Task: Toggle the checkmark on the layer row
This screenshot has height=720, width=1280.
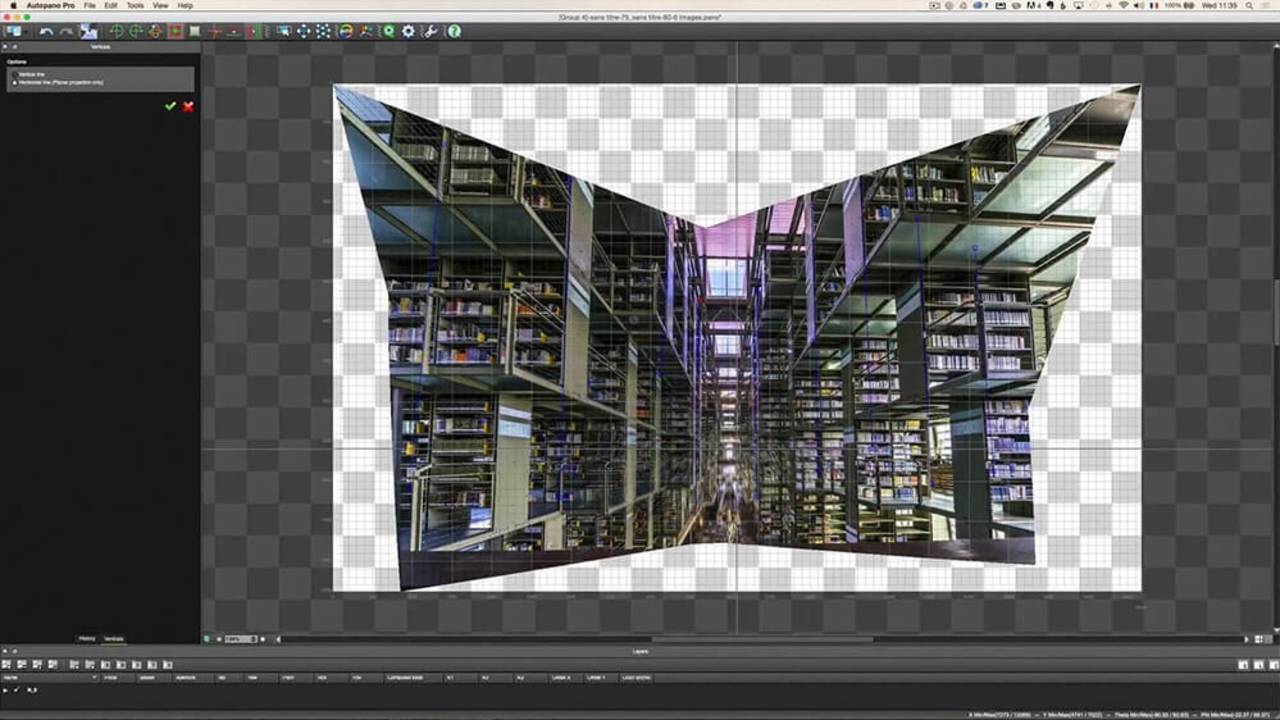Action: click(x=17, y=690)
